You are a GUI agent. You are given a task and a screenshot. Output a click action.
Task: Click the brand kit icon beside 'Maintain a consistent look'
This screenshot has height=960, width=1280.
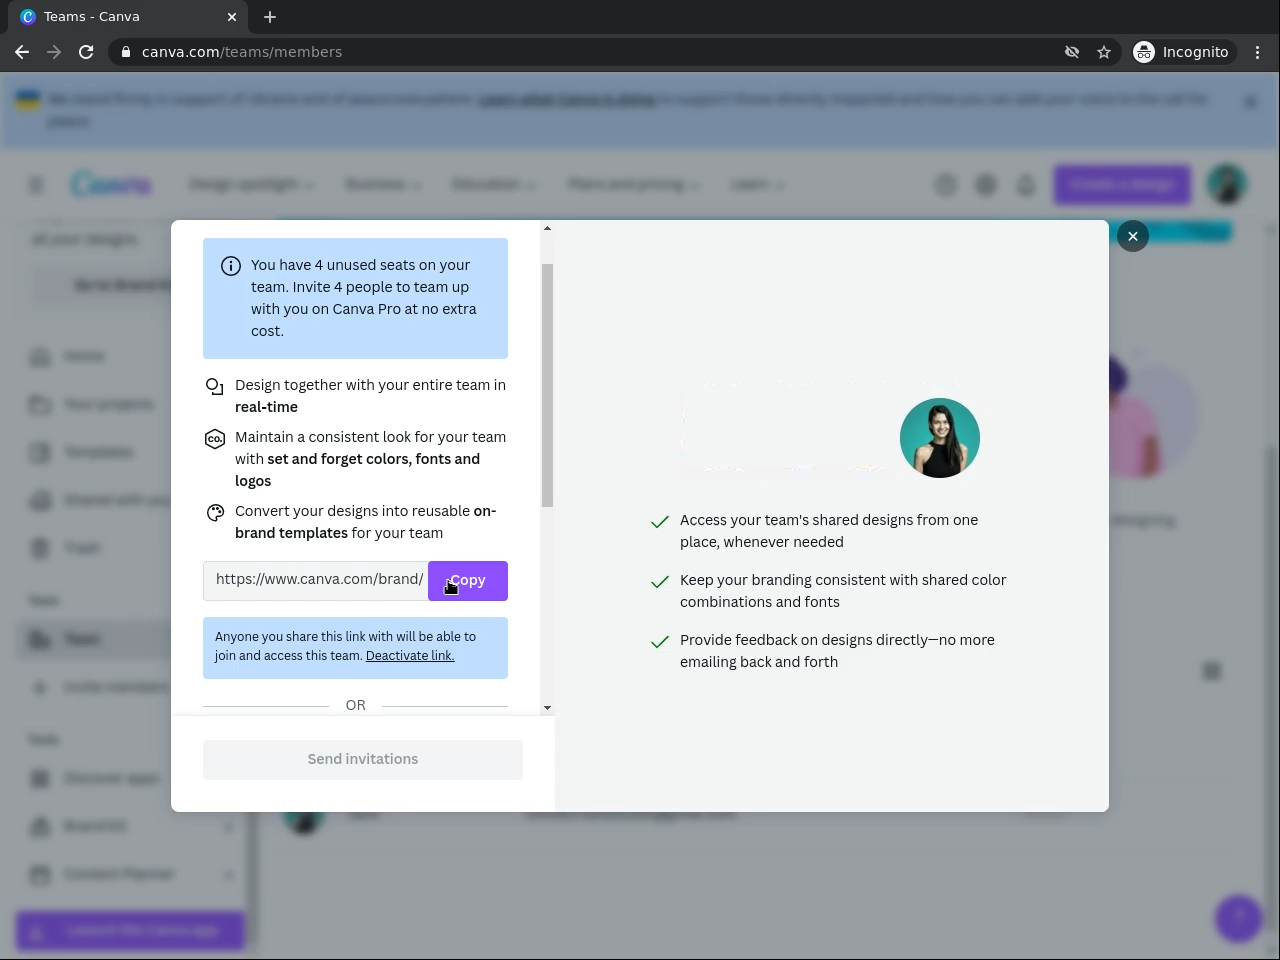(x=214, y=439)
